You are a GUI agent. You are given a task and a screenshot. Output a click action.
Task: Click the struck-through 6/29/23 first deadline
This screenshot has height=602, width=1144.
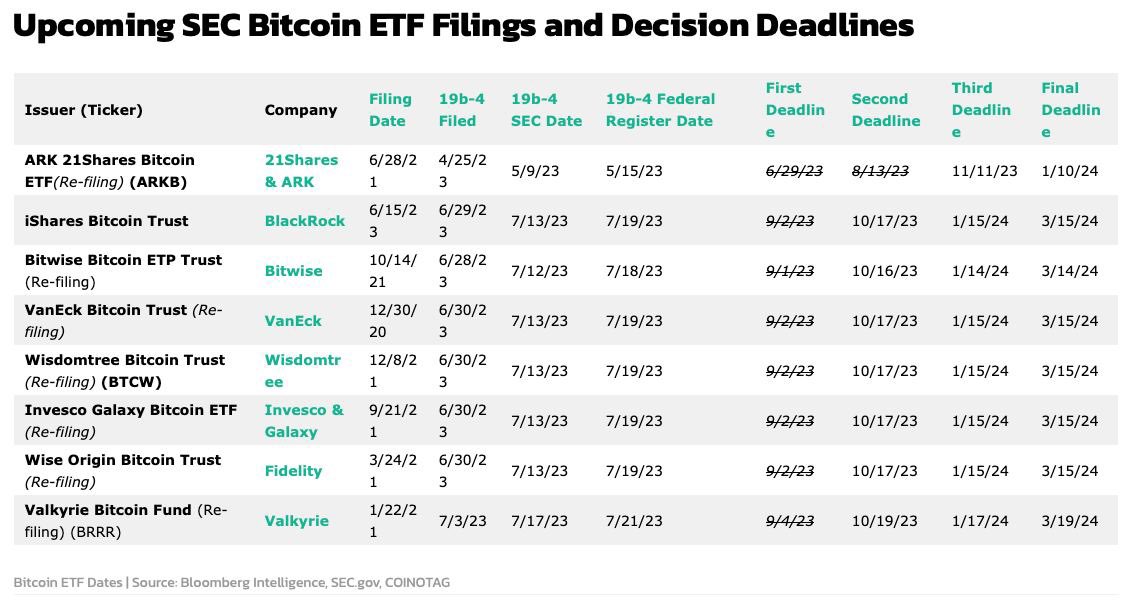(x=794, y=171)
